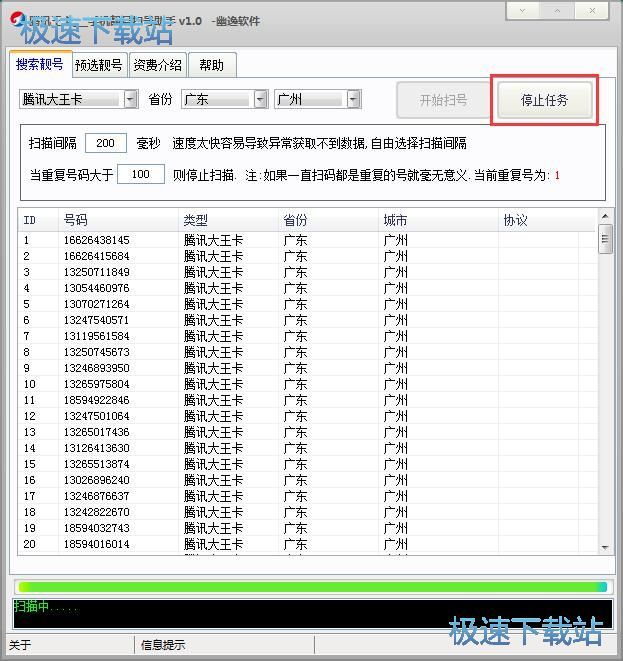Select number 13265975804 in row 10
Screen dimensions: 623x661
pos(97,384)
